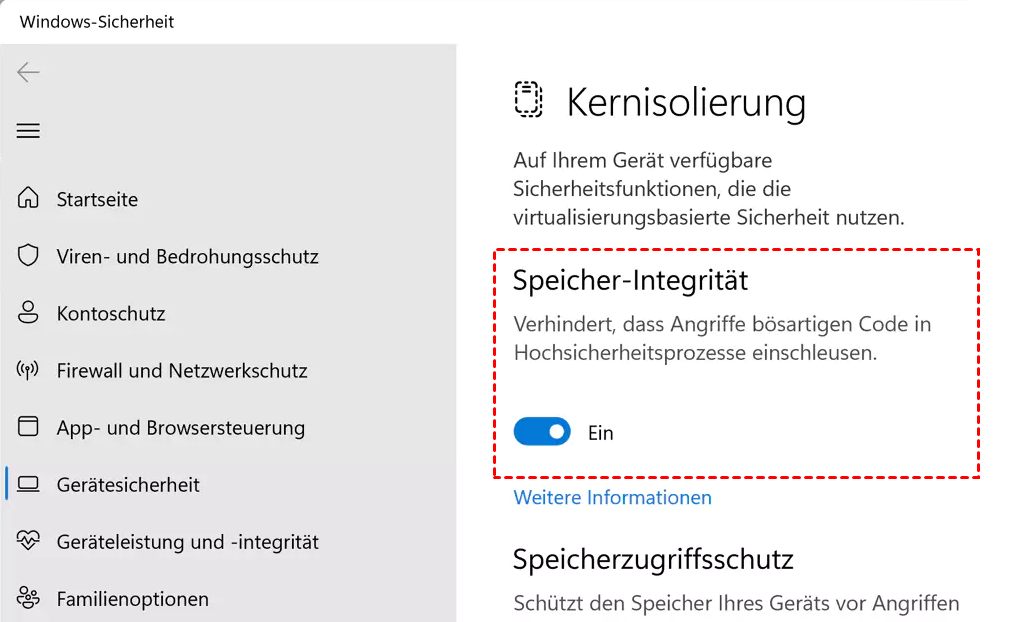Navigate to Geräteleistung und -integrität
Viewport: 1017px width, 622px height.
[187, 542]
